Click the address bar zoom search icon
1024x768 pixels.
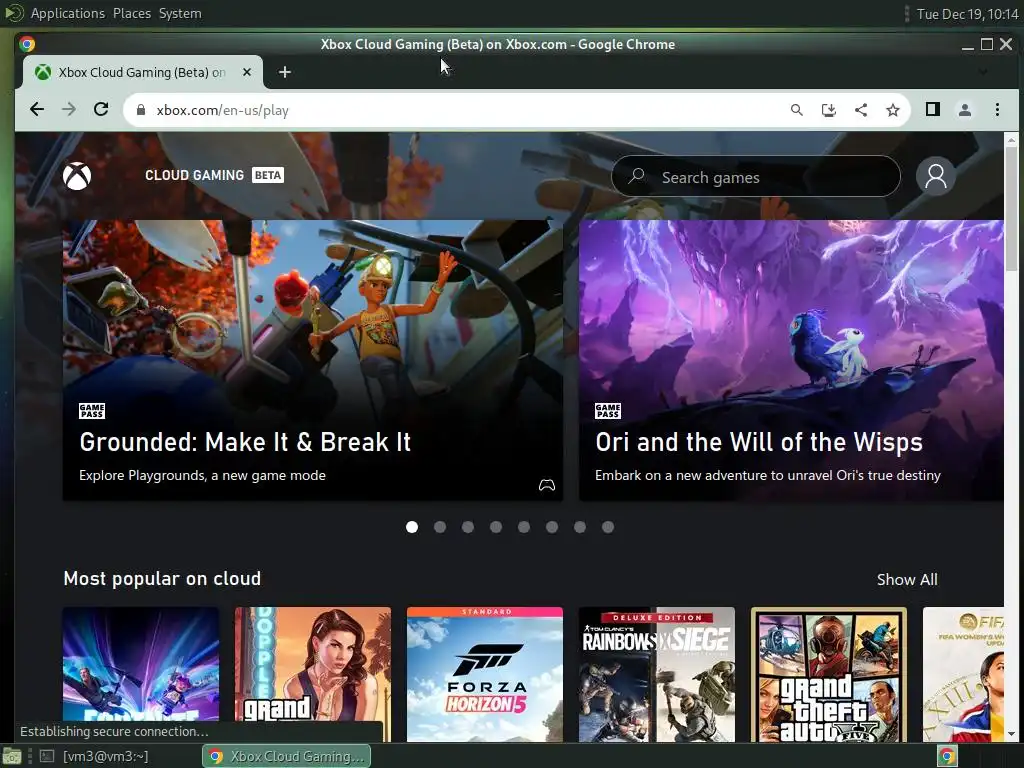[x=796, y=110]
